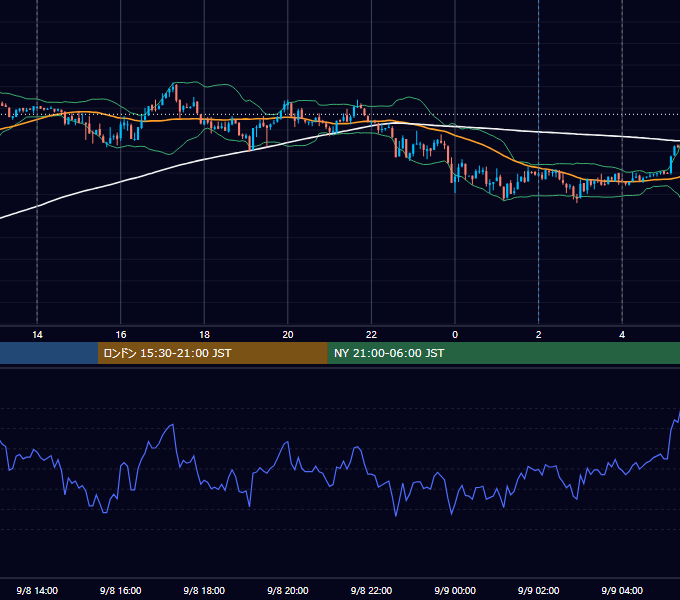Click the '9/8 22:00' date label
The width and height of the screenshot is (680, 600).
pyautogui.click(x=371, y=590)
